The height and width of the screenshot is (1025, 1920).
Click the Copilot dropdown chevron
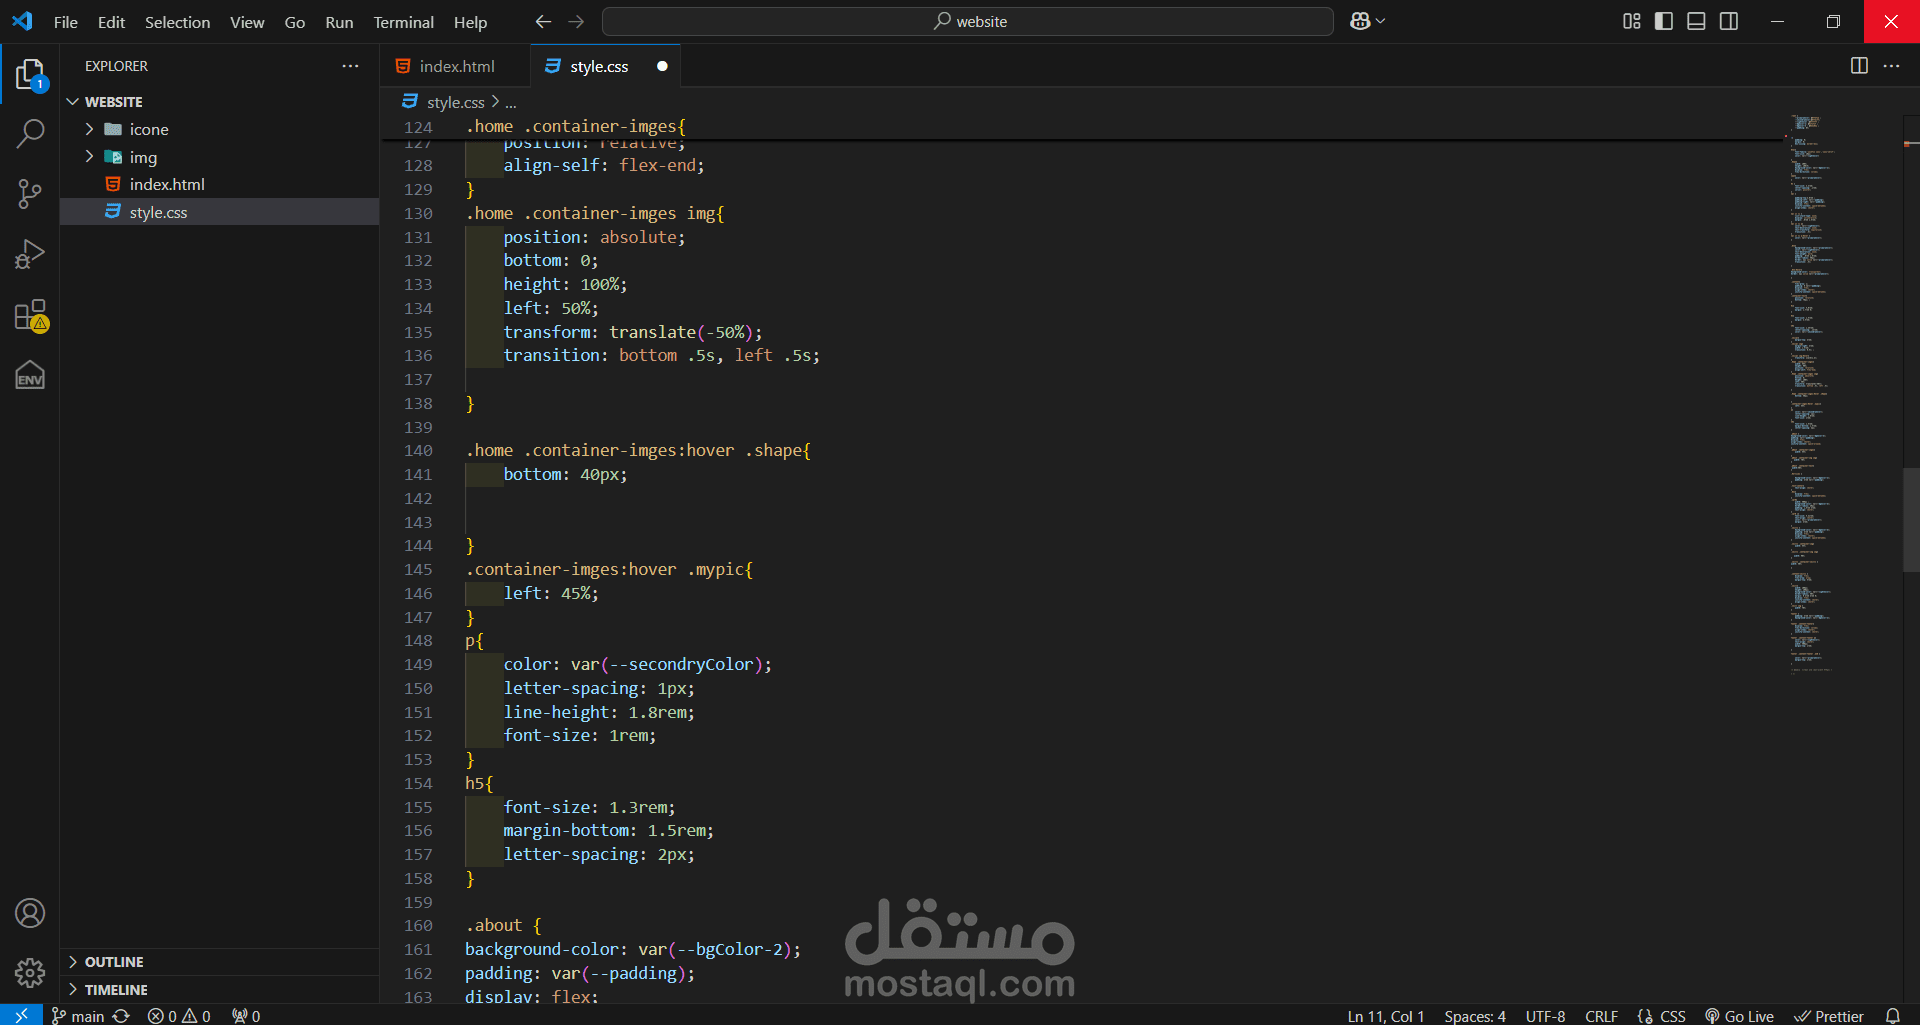(1381, 21)
